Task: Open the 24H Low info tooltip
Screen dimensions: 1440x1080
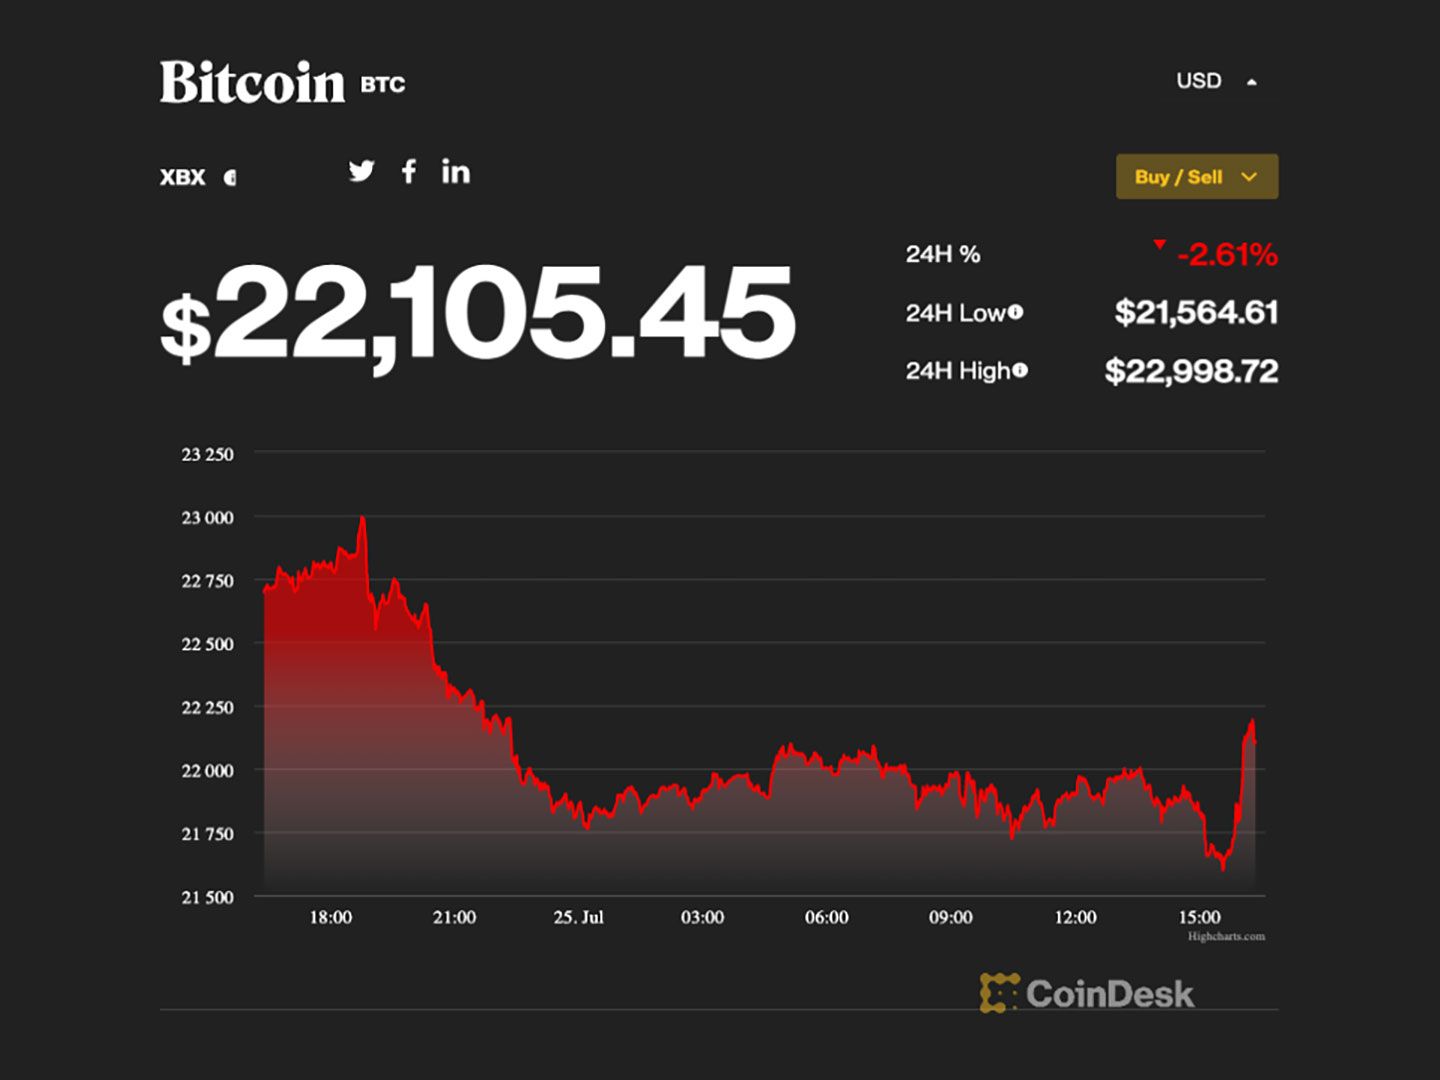Action: click(x=1016, y=311)
